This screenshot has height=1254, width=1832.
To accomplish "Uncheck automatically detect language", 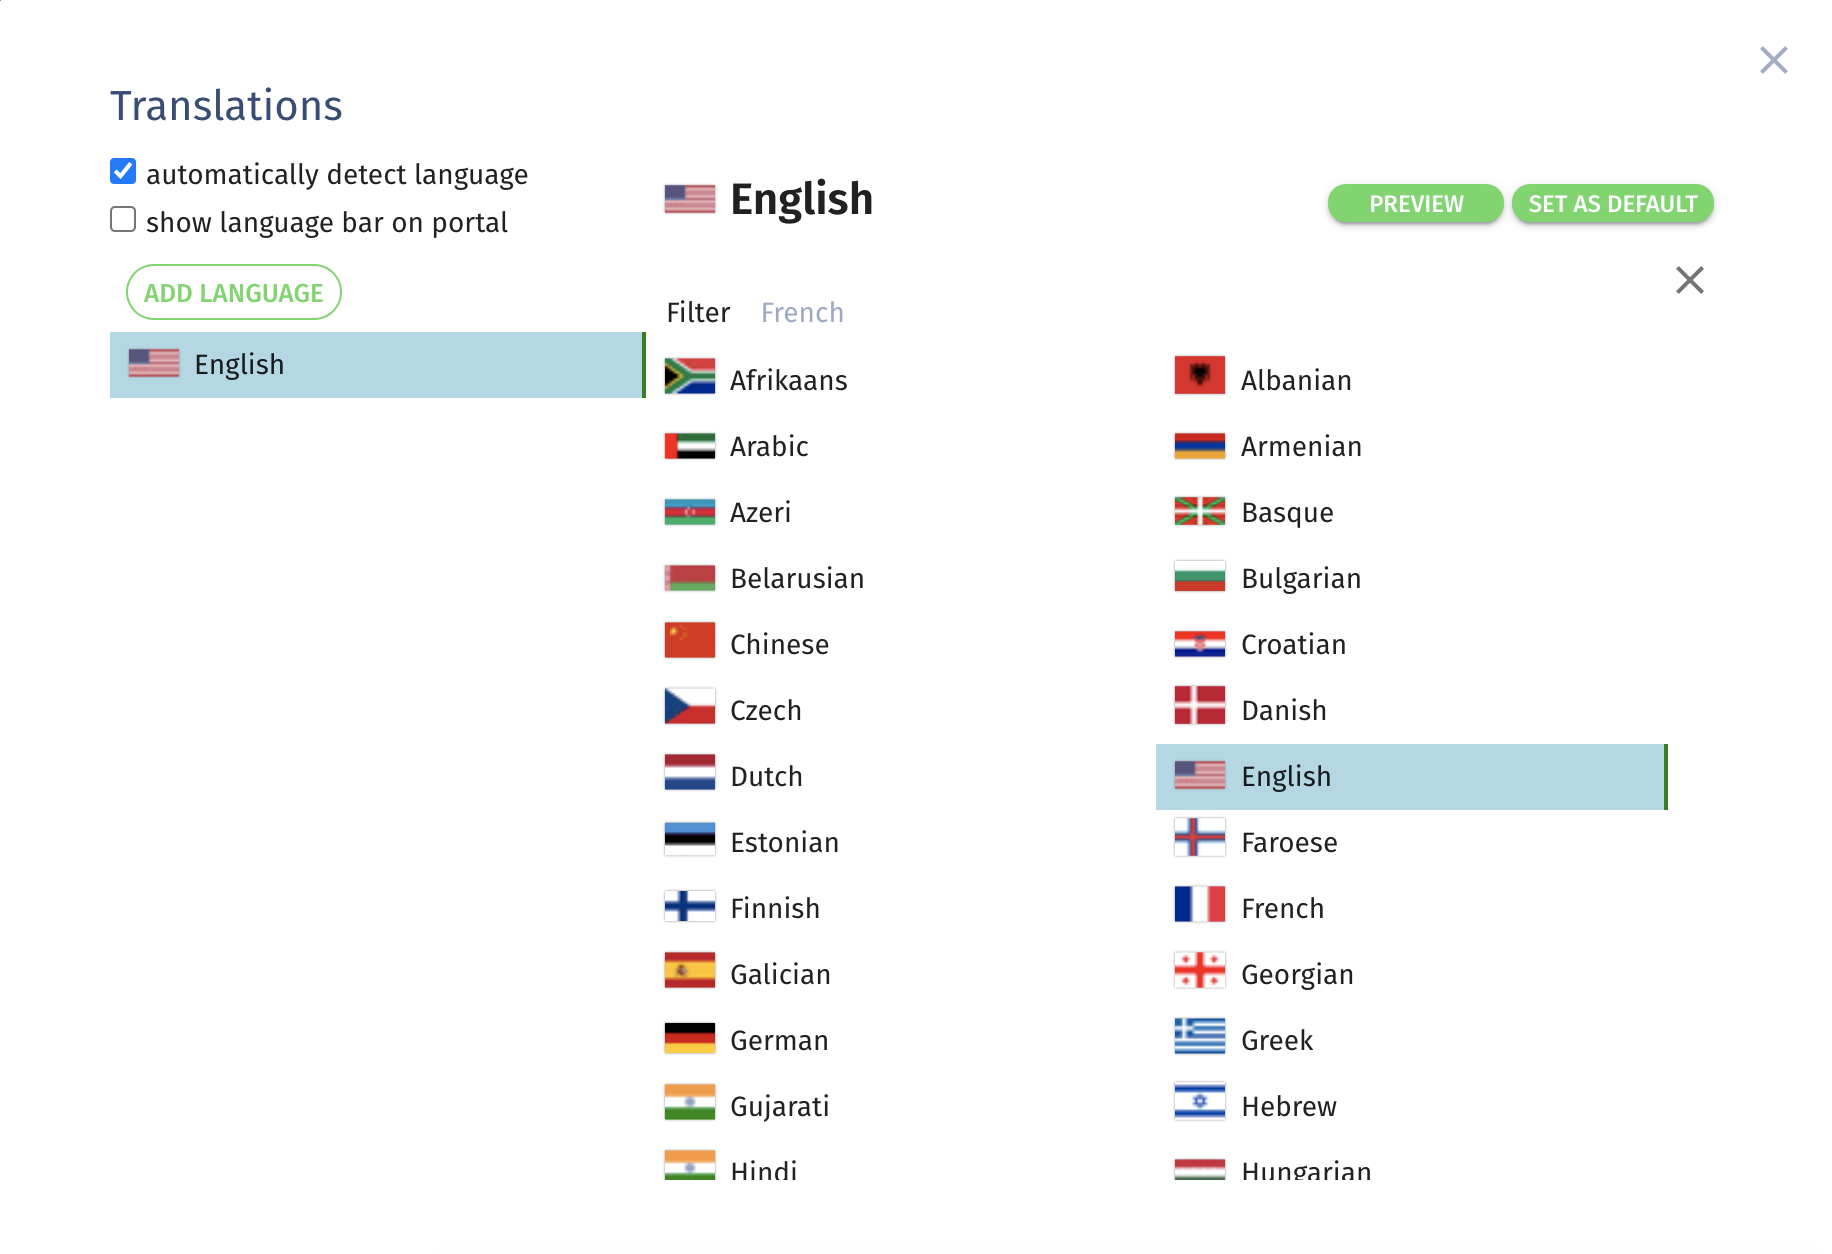I will (123, 172).
